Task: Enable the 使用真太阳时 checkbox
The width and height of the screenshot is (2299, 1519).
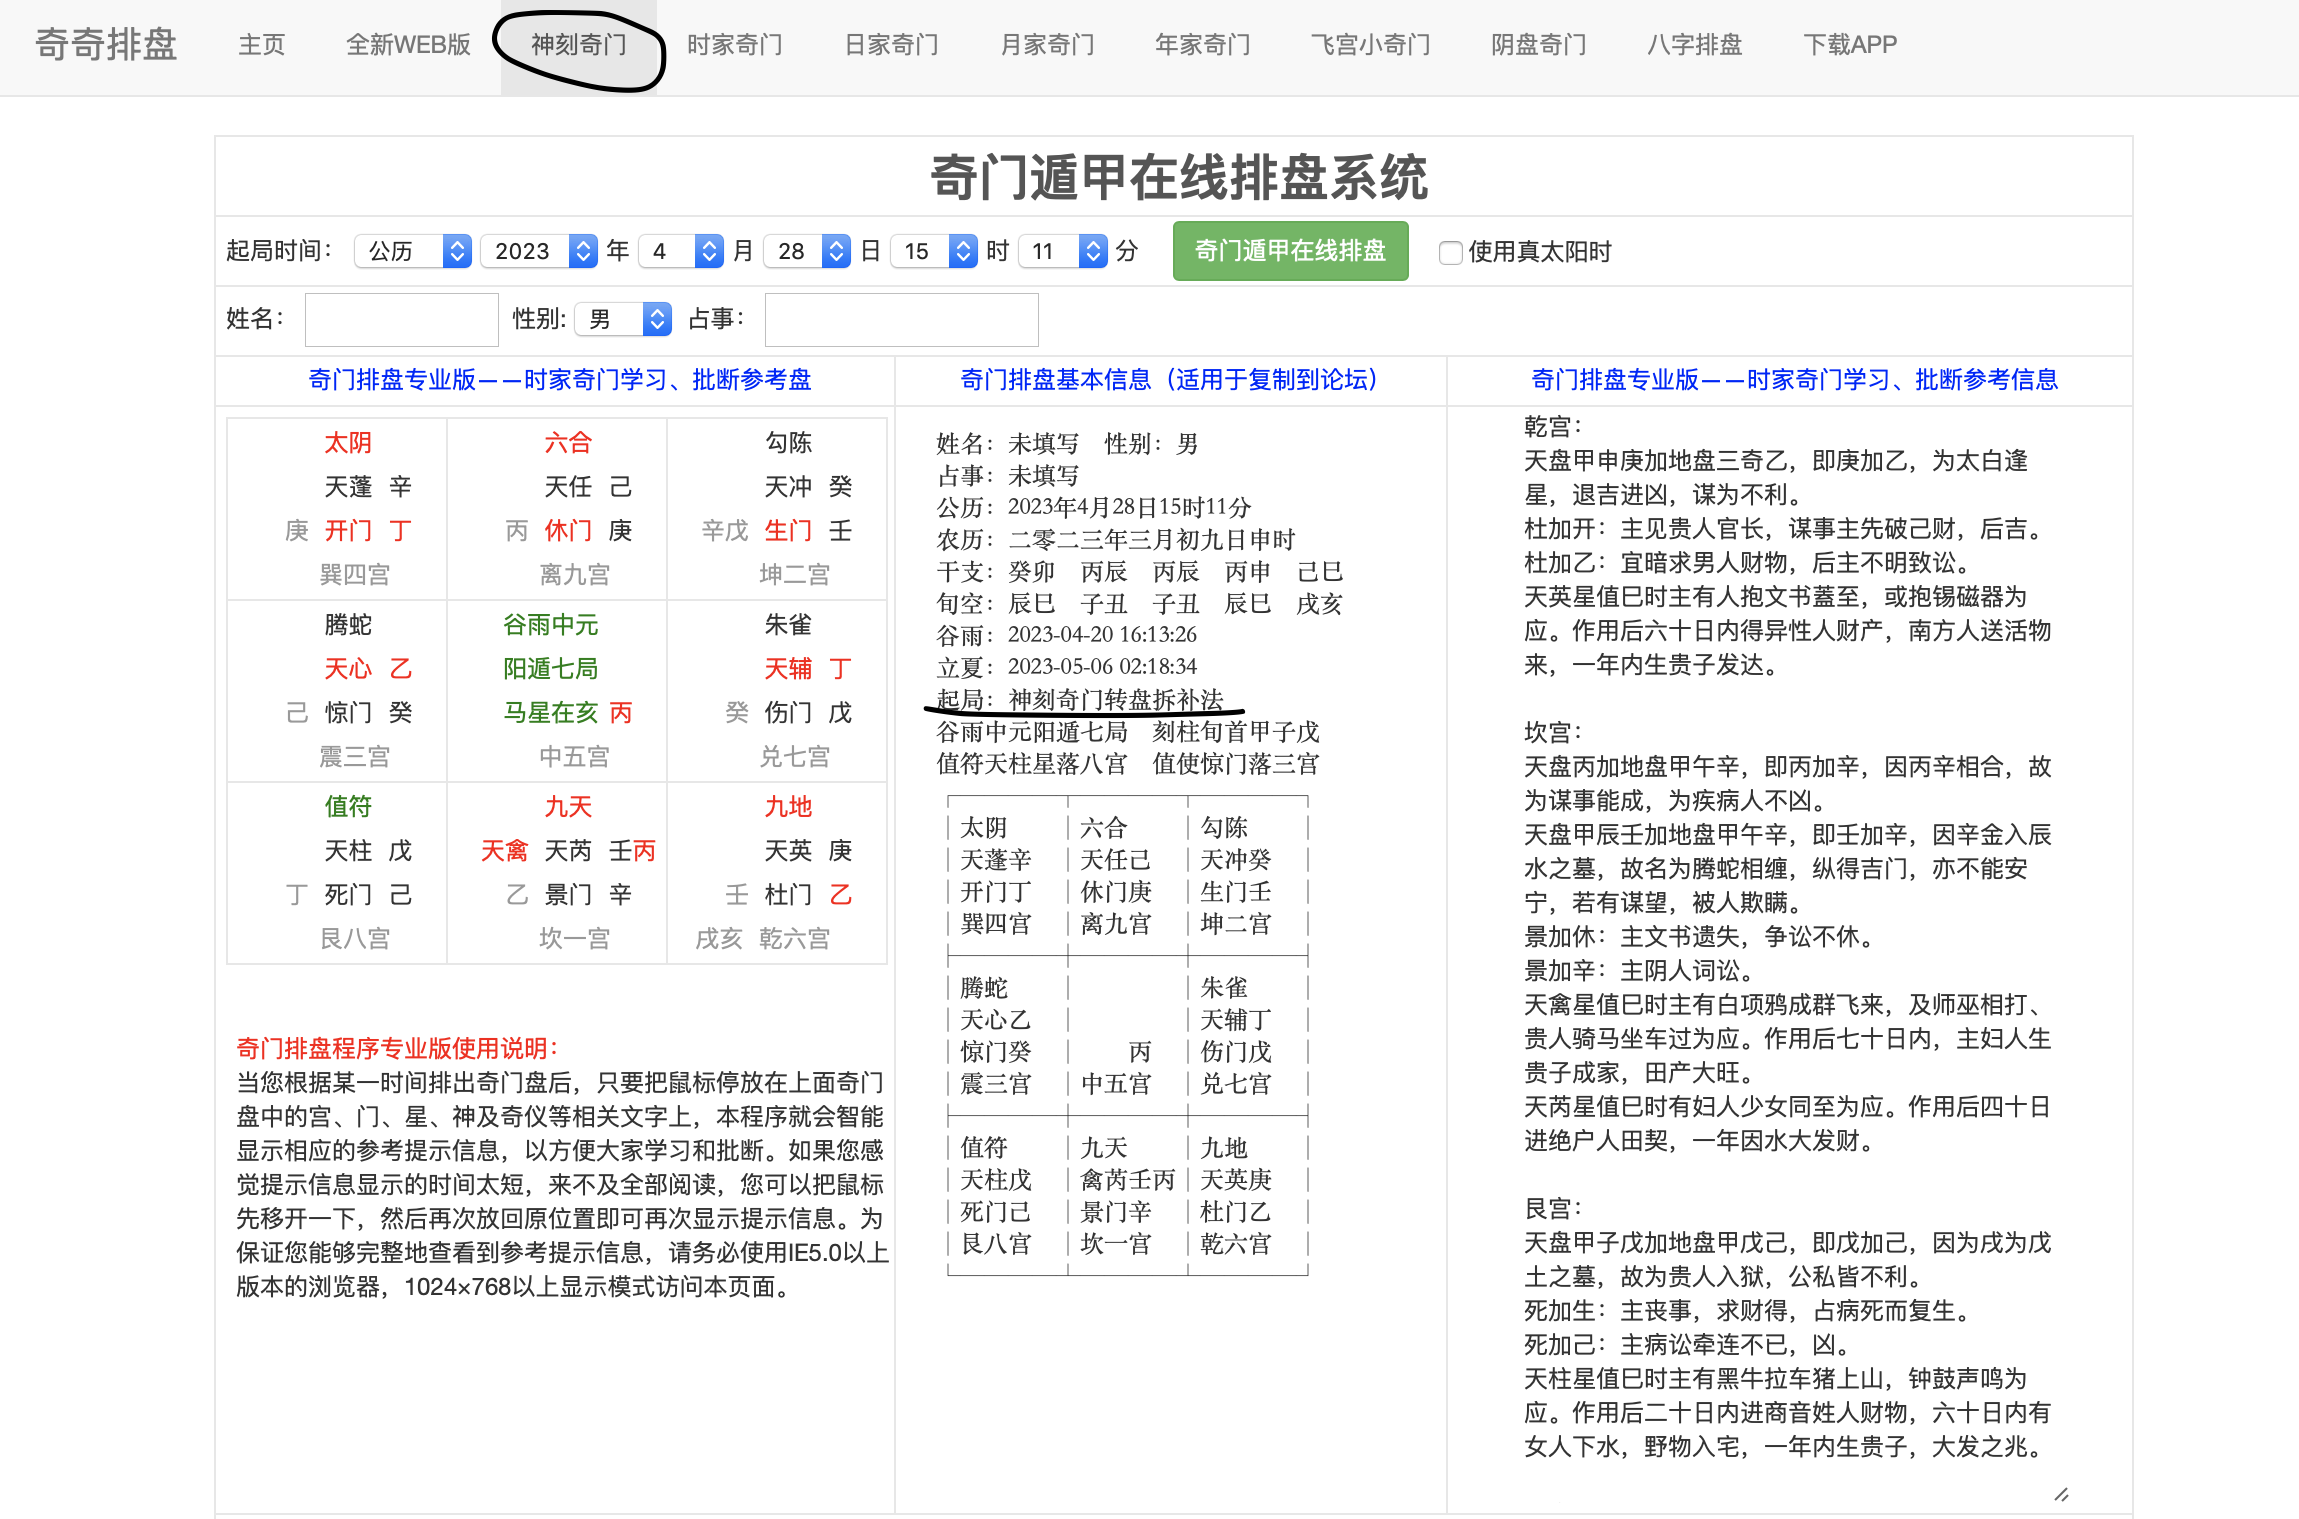Action: (1450, 252)
